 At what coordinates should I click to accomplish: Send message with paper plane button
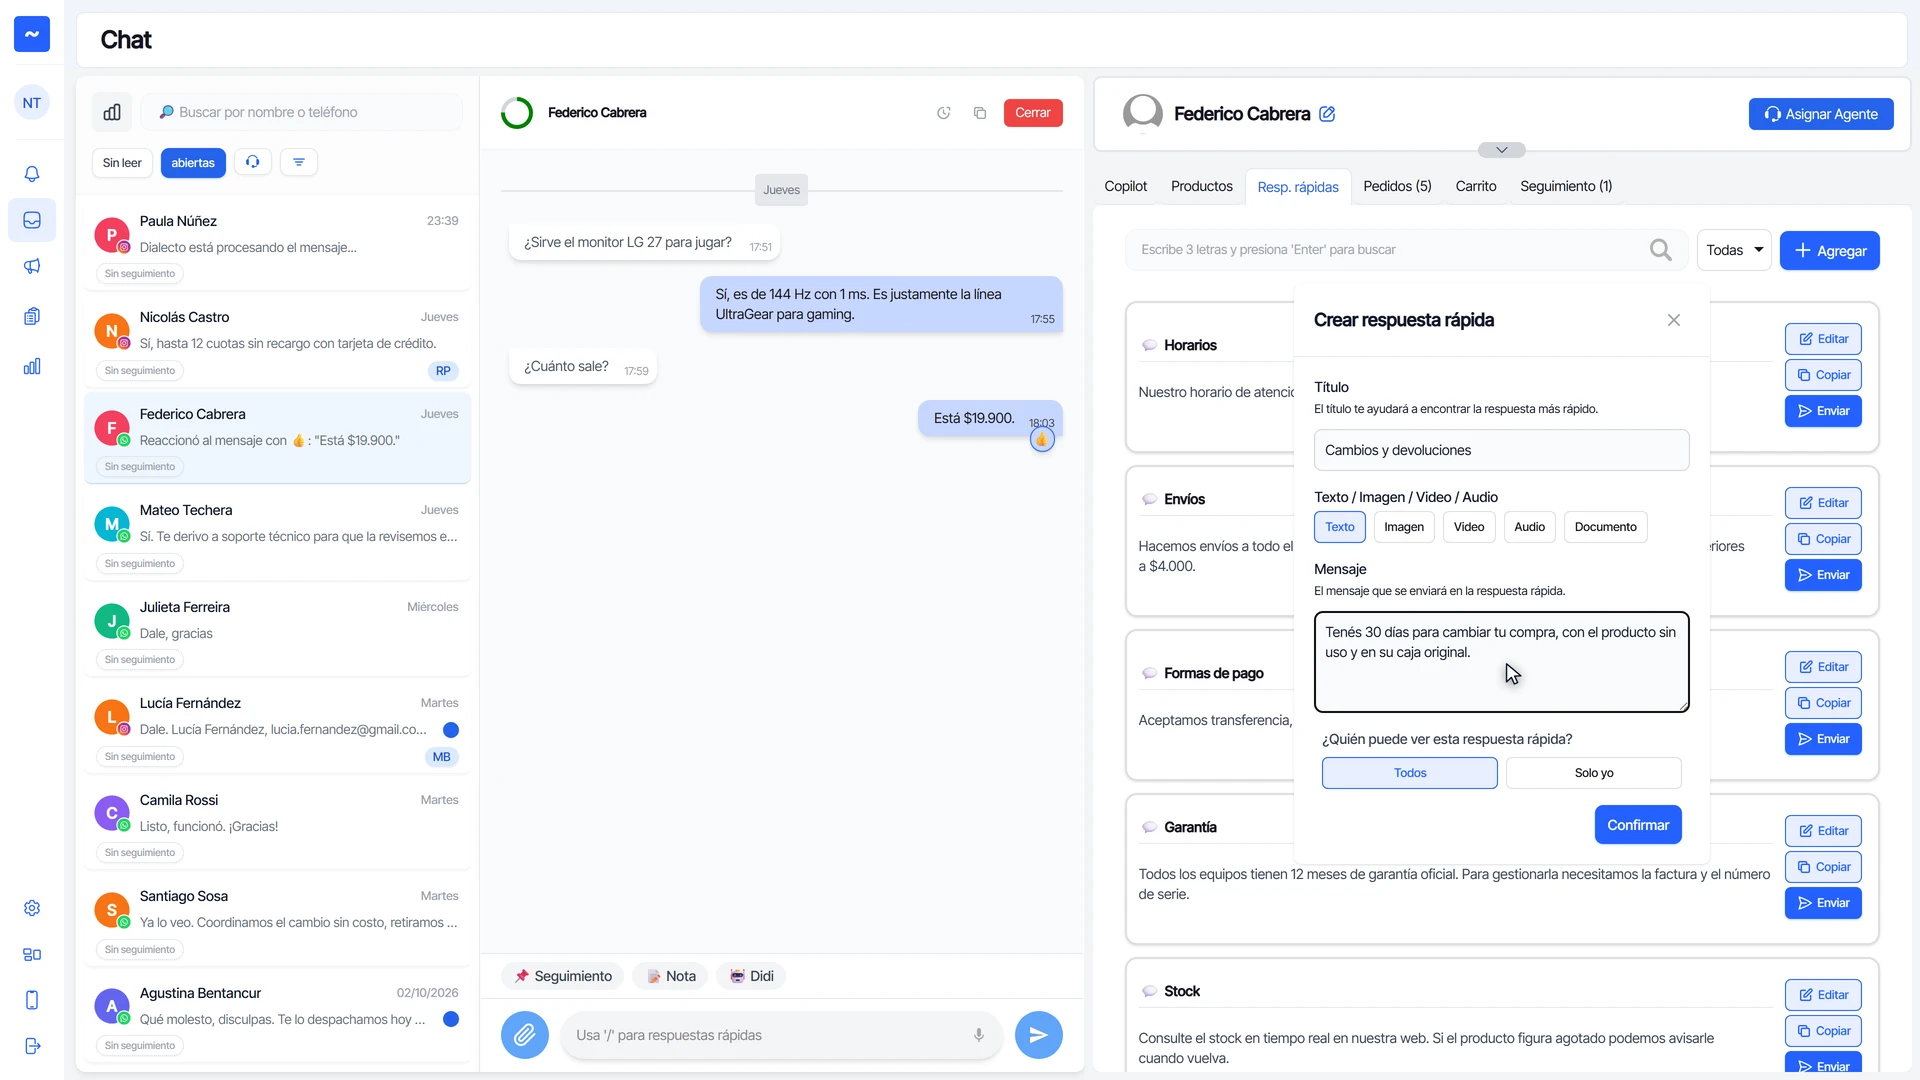(x=1039, y=1035)
